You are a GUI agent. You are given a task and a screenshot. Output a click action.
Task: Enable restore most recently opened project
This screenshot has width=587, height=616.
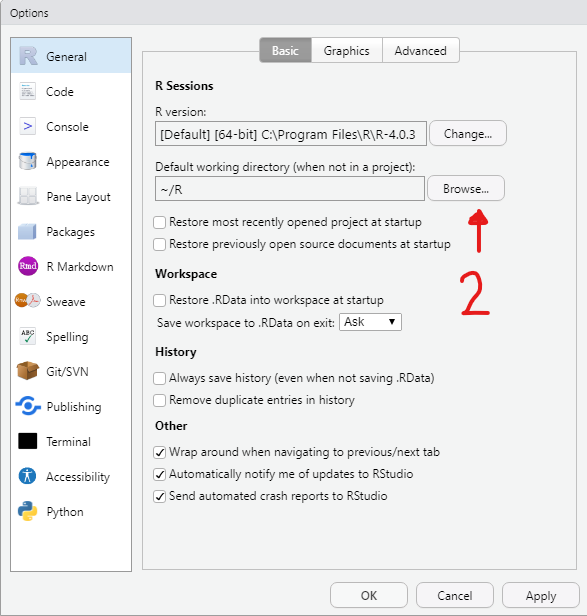(x=160, y=222)
